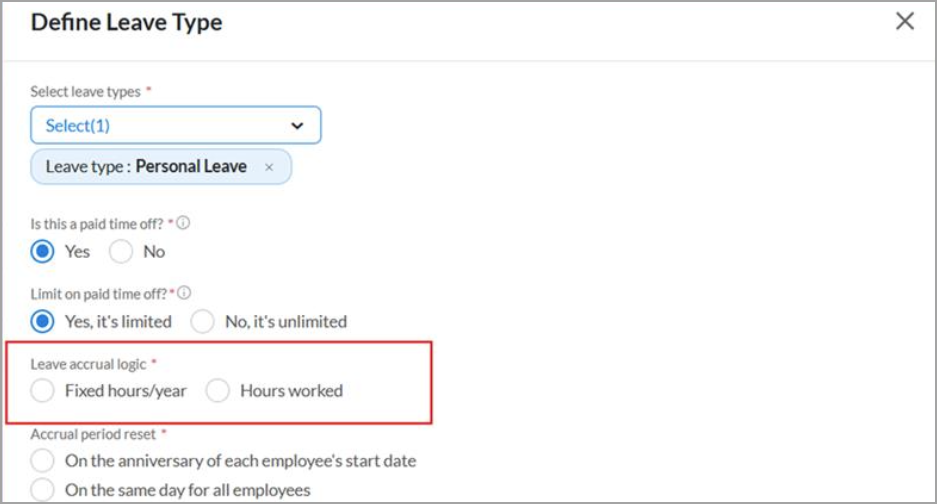This screenshot has width=937, height=504.
Task: Close the Define Leave Type dialog
Action: 904,22
